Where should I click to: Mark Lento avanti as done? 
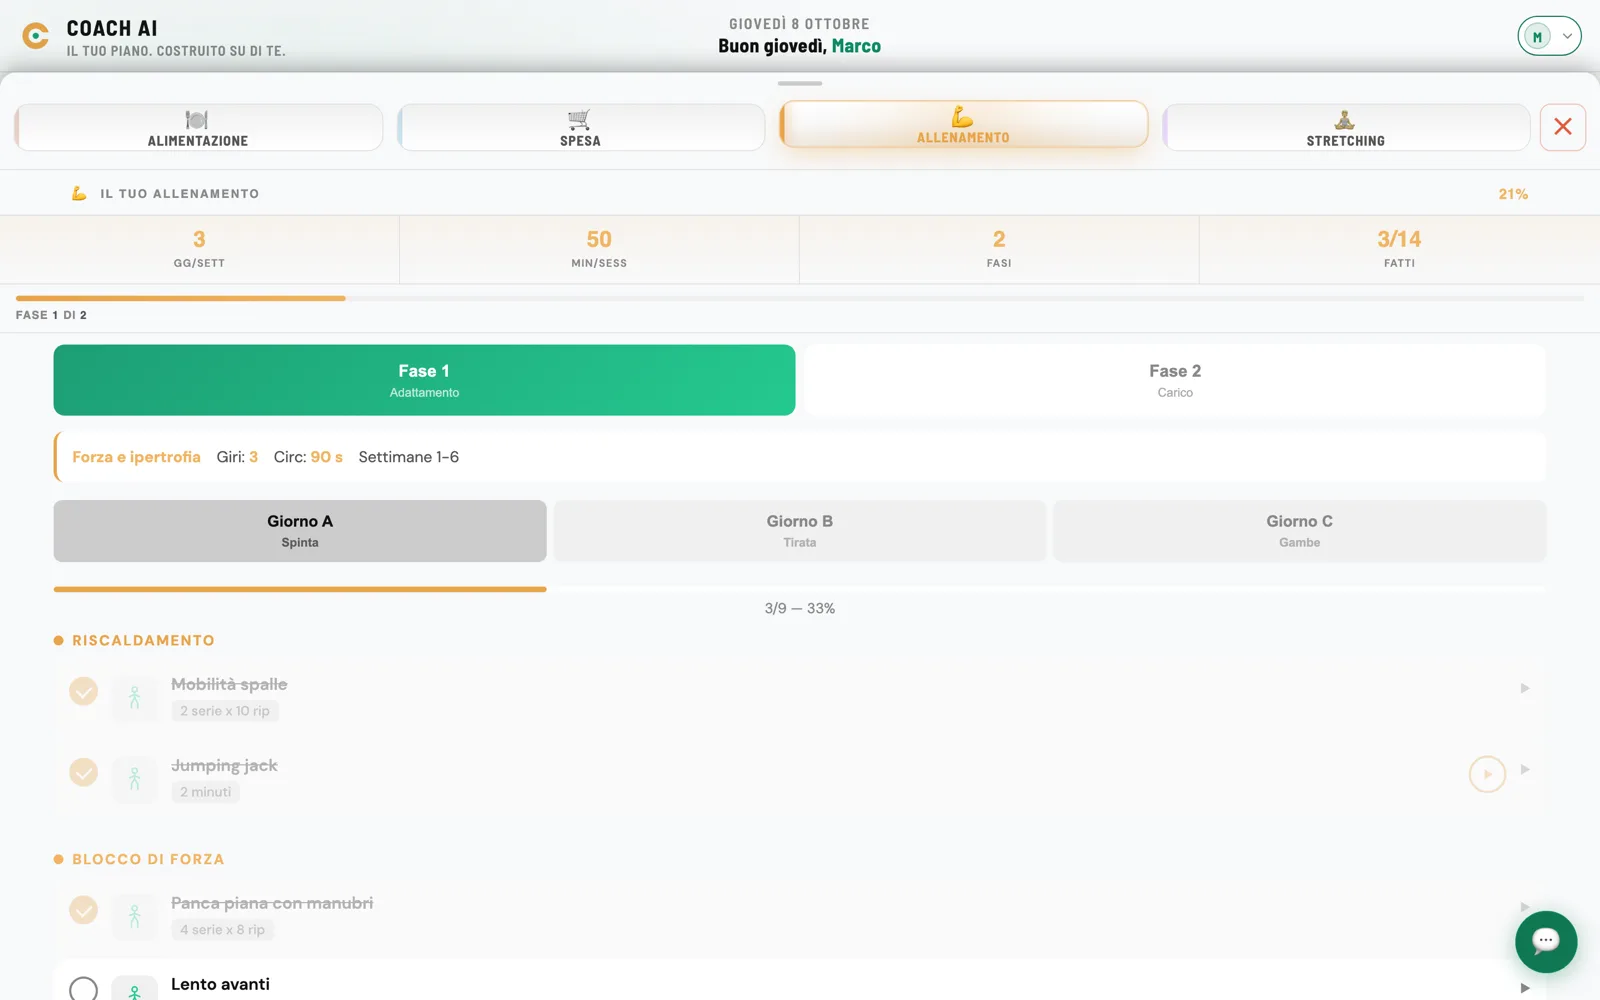[84, 990]
